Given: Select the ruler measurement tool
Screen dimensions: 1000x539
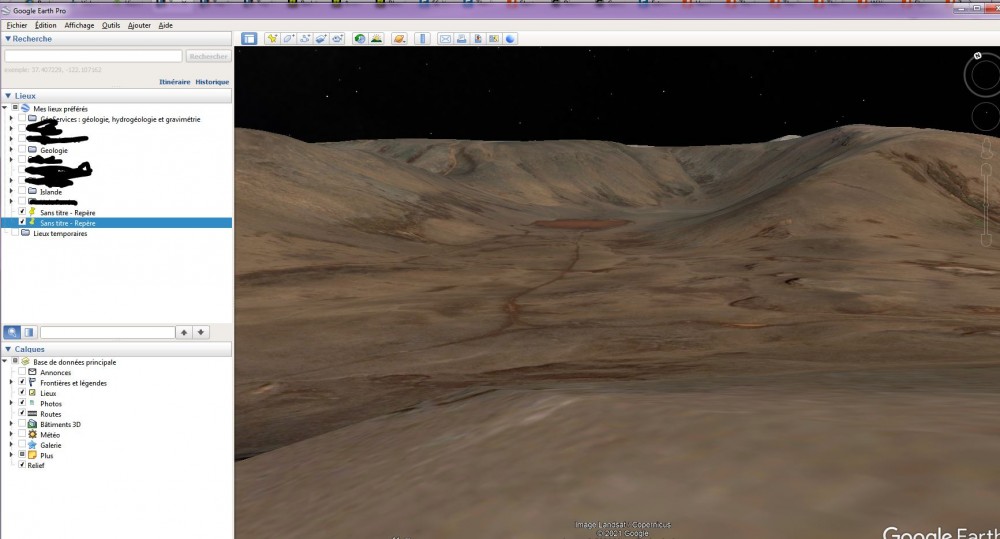Looking at the screenshot, I should [x=422, y=39].
